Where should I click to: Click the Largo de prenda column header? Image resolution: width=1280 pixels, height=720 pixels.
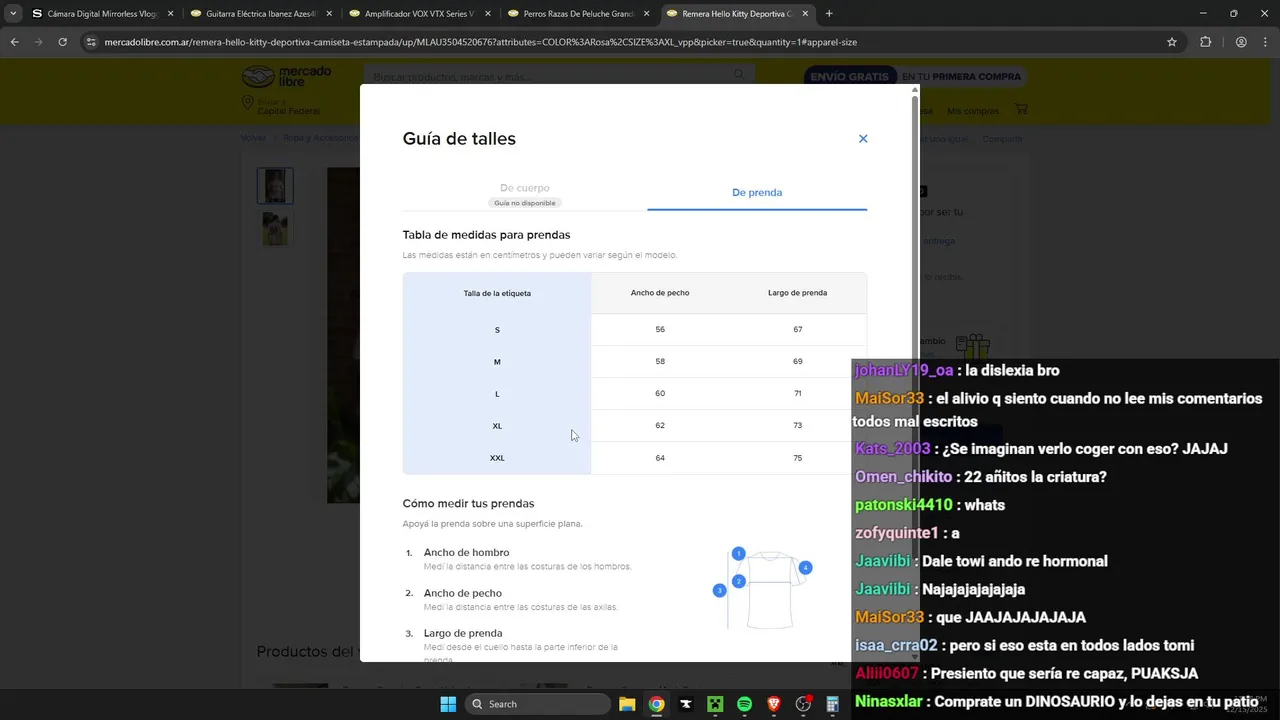(x=797, y=293)
